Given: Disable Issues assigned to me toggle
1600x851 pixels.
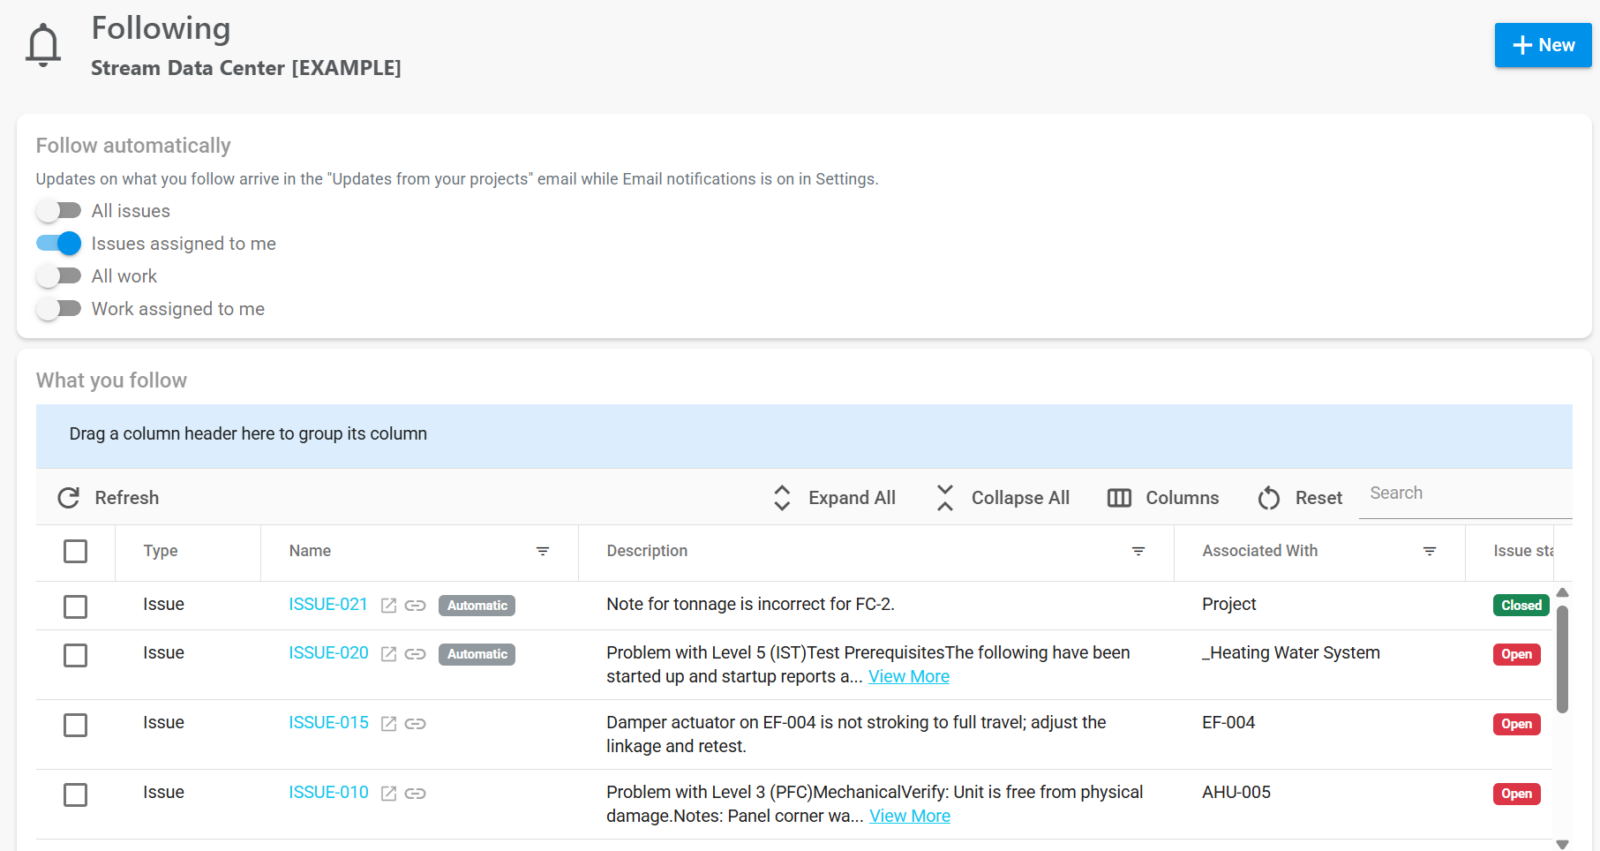Looking at the screenshot, I should tap(58, 243).
